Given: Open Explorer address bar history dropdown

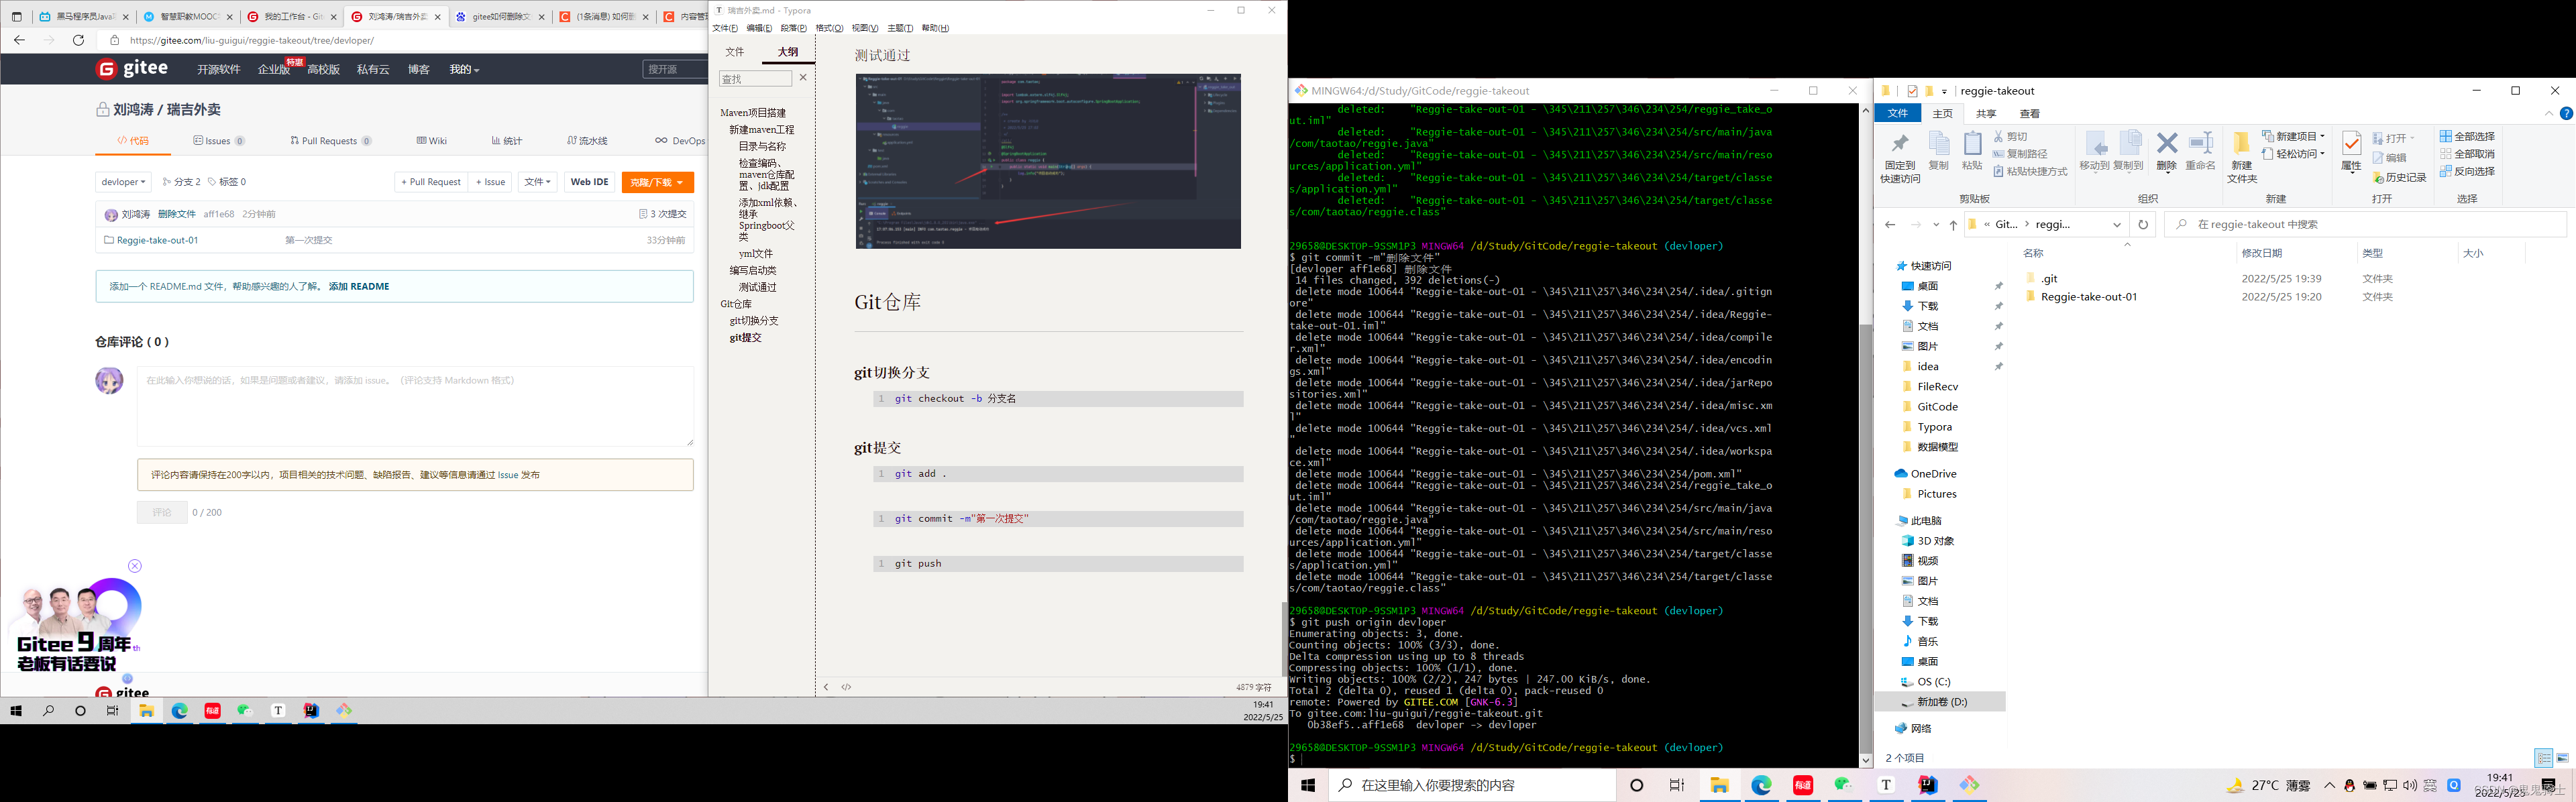Looking at the screenshot, I should (x=2117, y=224).
